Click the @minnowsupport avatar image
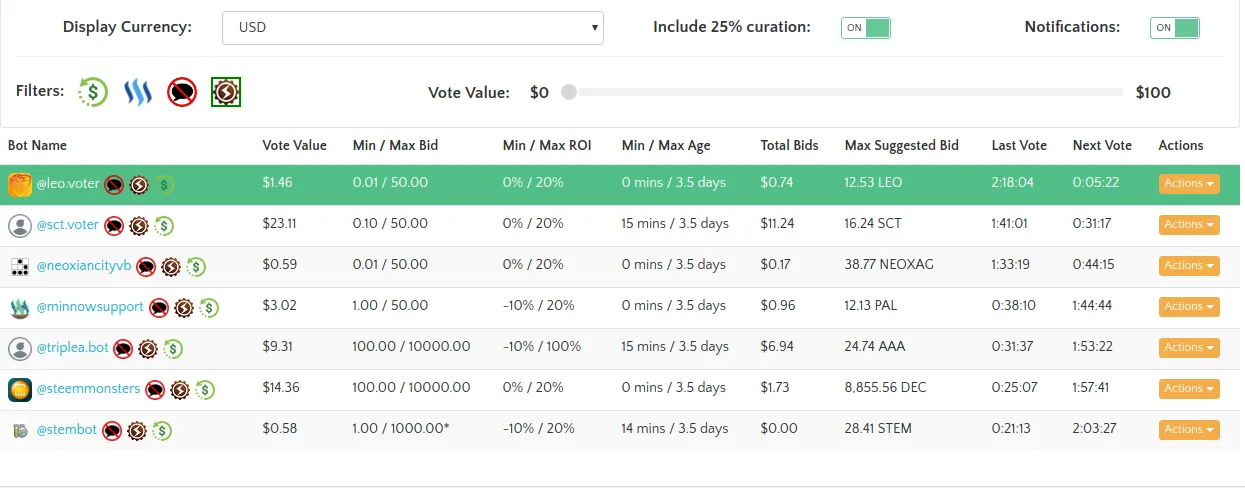Viewport: 1245px width, 488px height. tap(20, 307)
